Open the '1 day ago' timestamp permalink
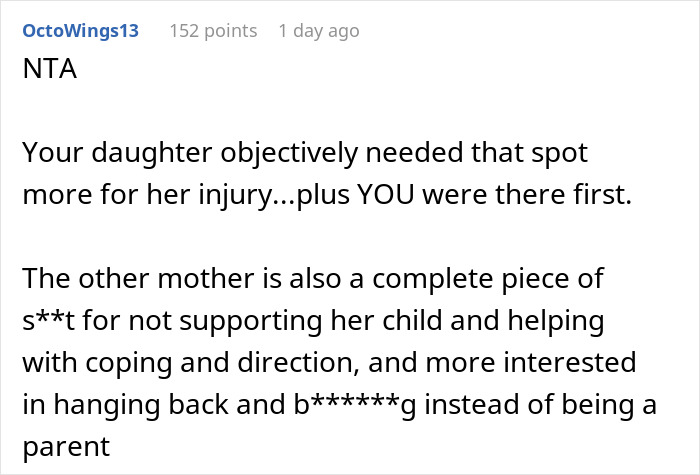700x475 pixels. pos(318,31)
